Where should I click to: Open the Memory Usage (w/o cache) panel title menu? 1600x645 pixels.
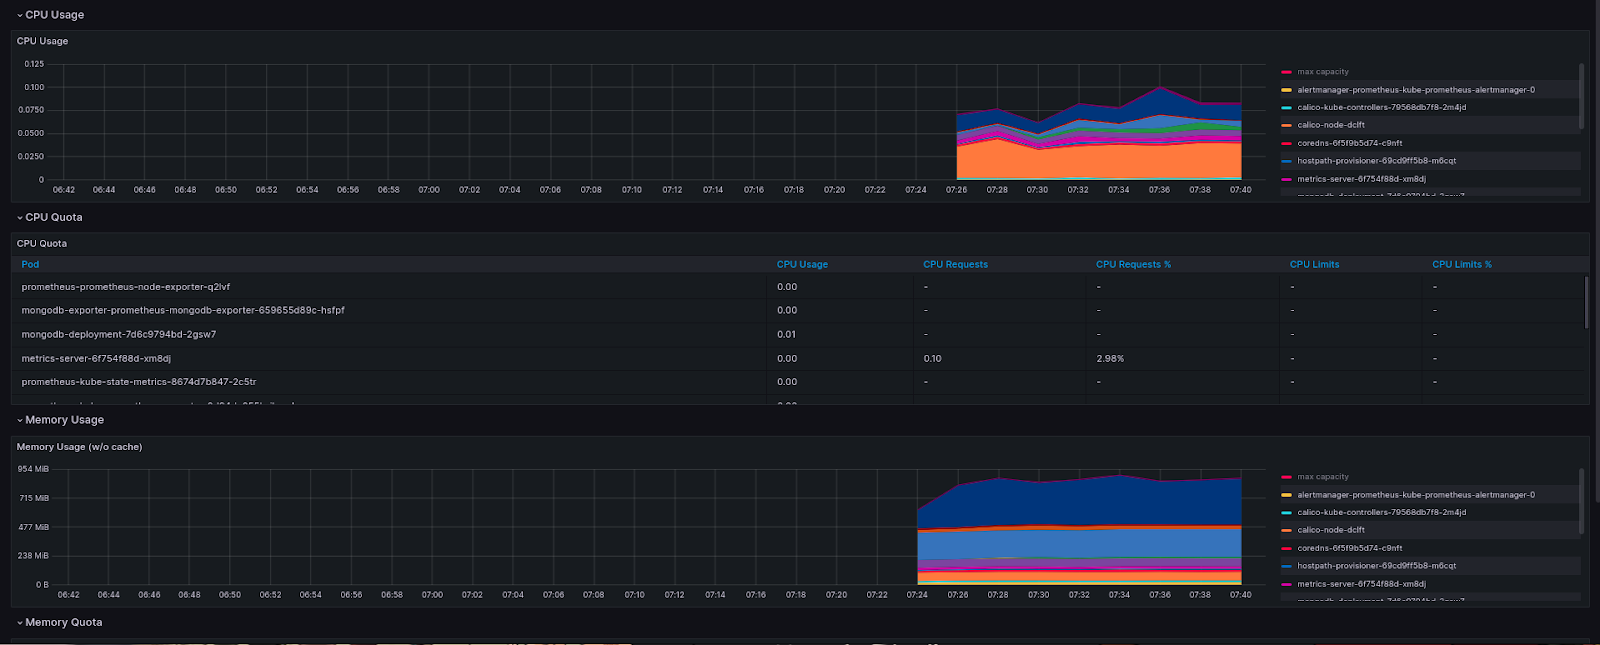[x=79, y=447]
